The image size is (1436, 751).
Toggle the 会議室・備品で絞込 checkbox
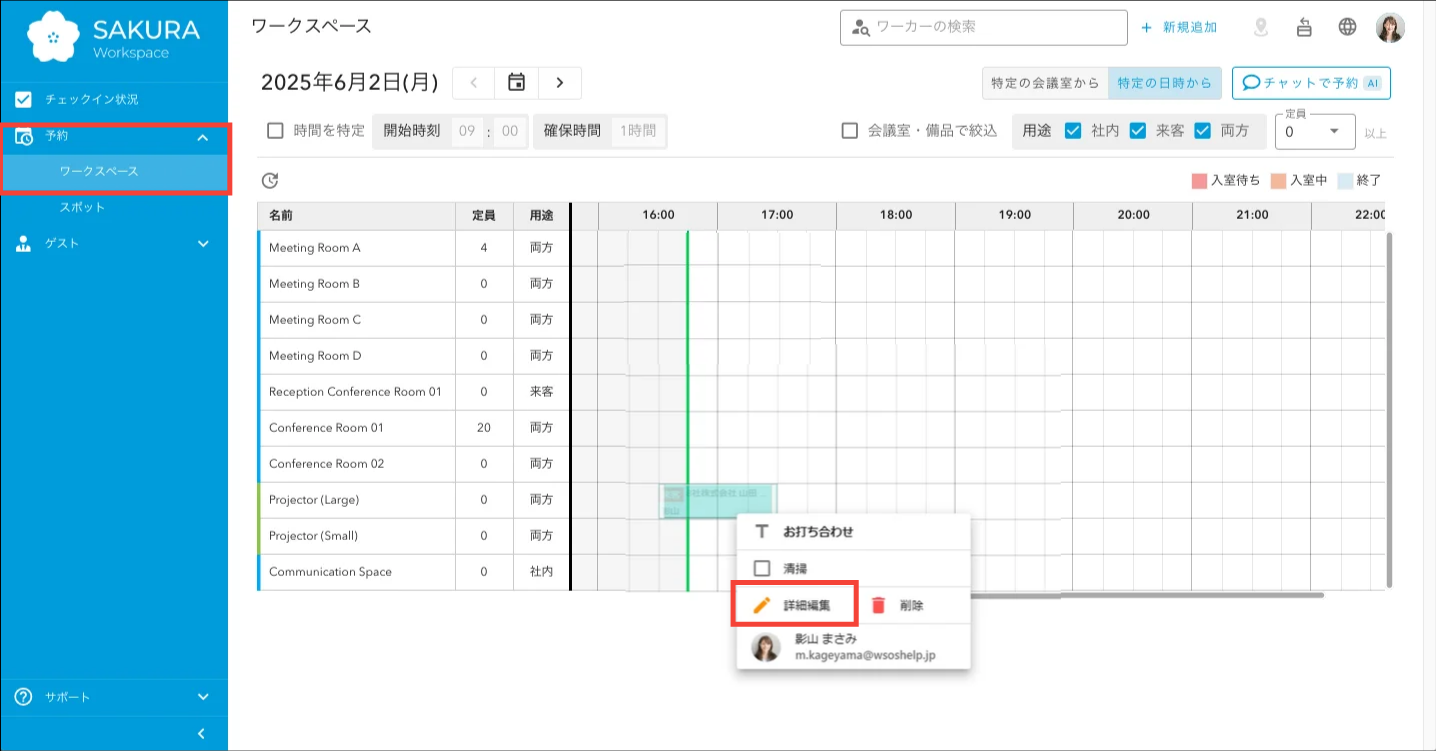click(x=850, y=131)
